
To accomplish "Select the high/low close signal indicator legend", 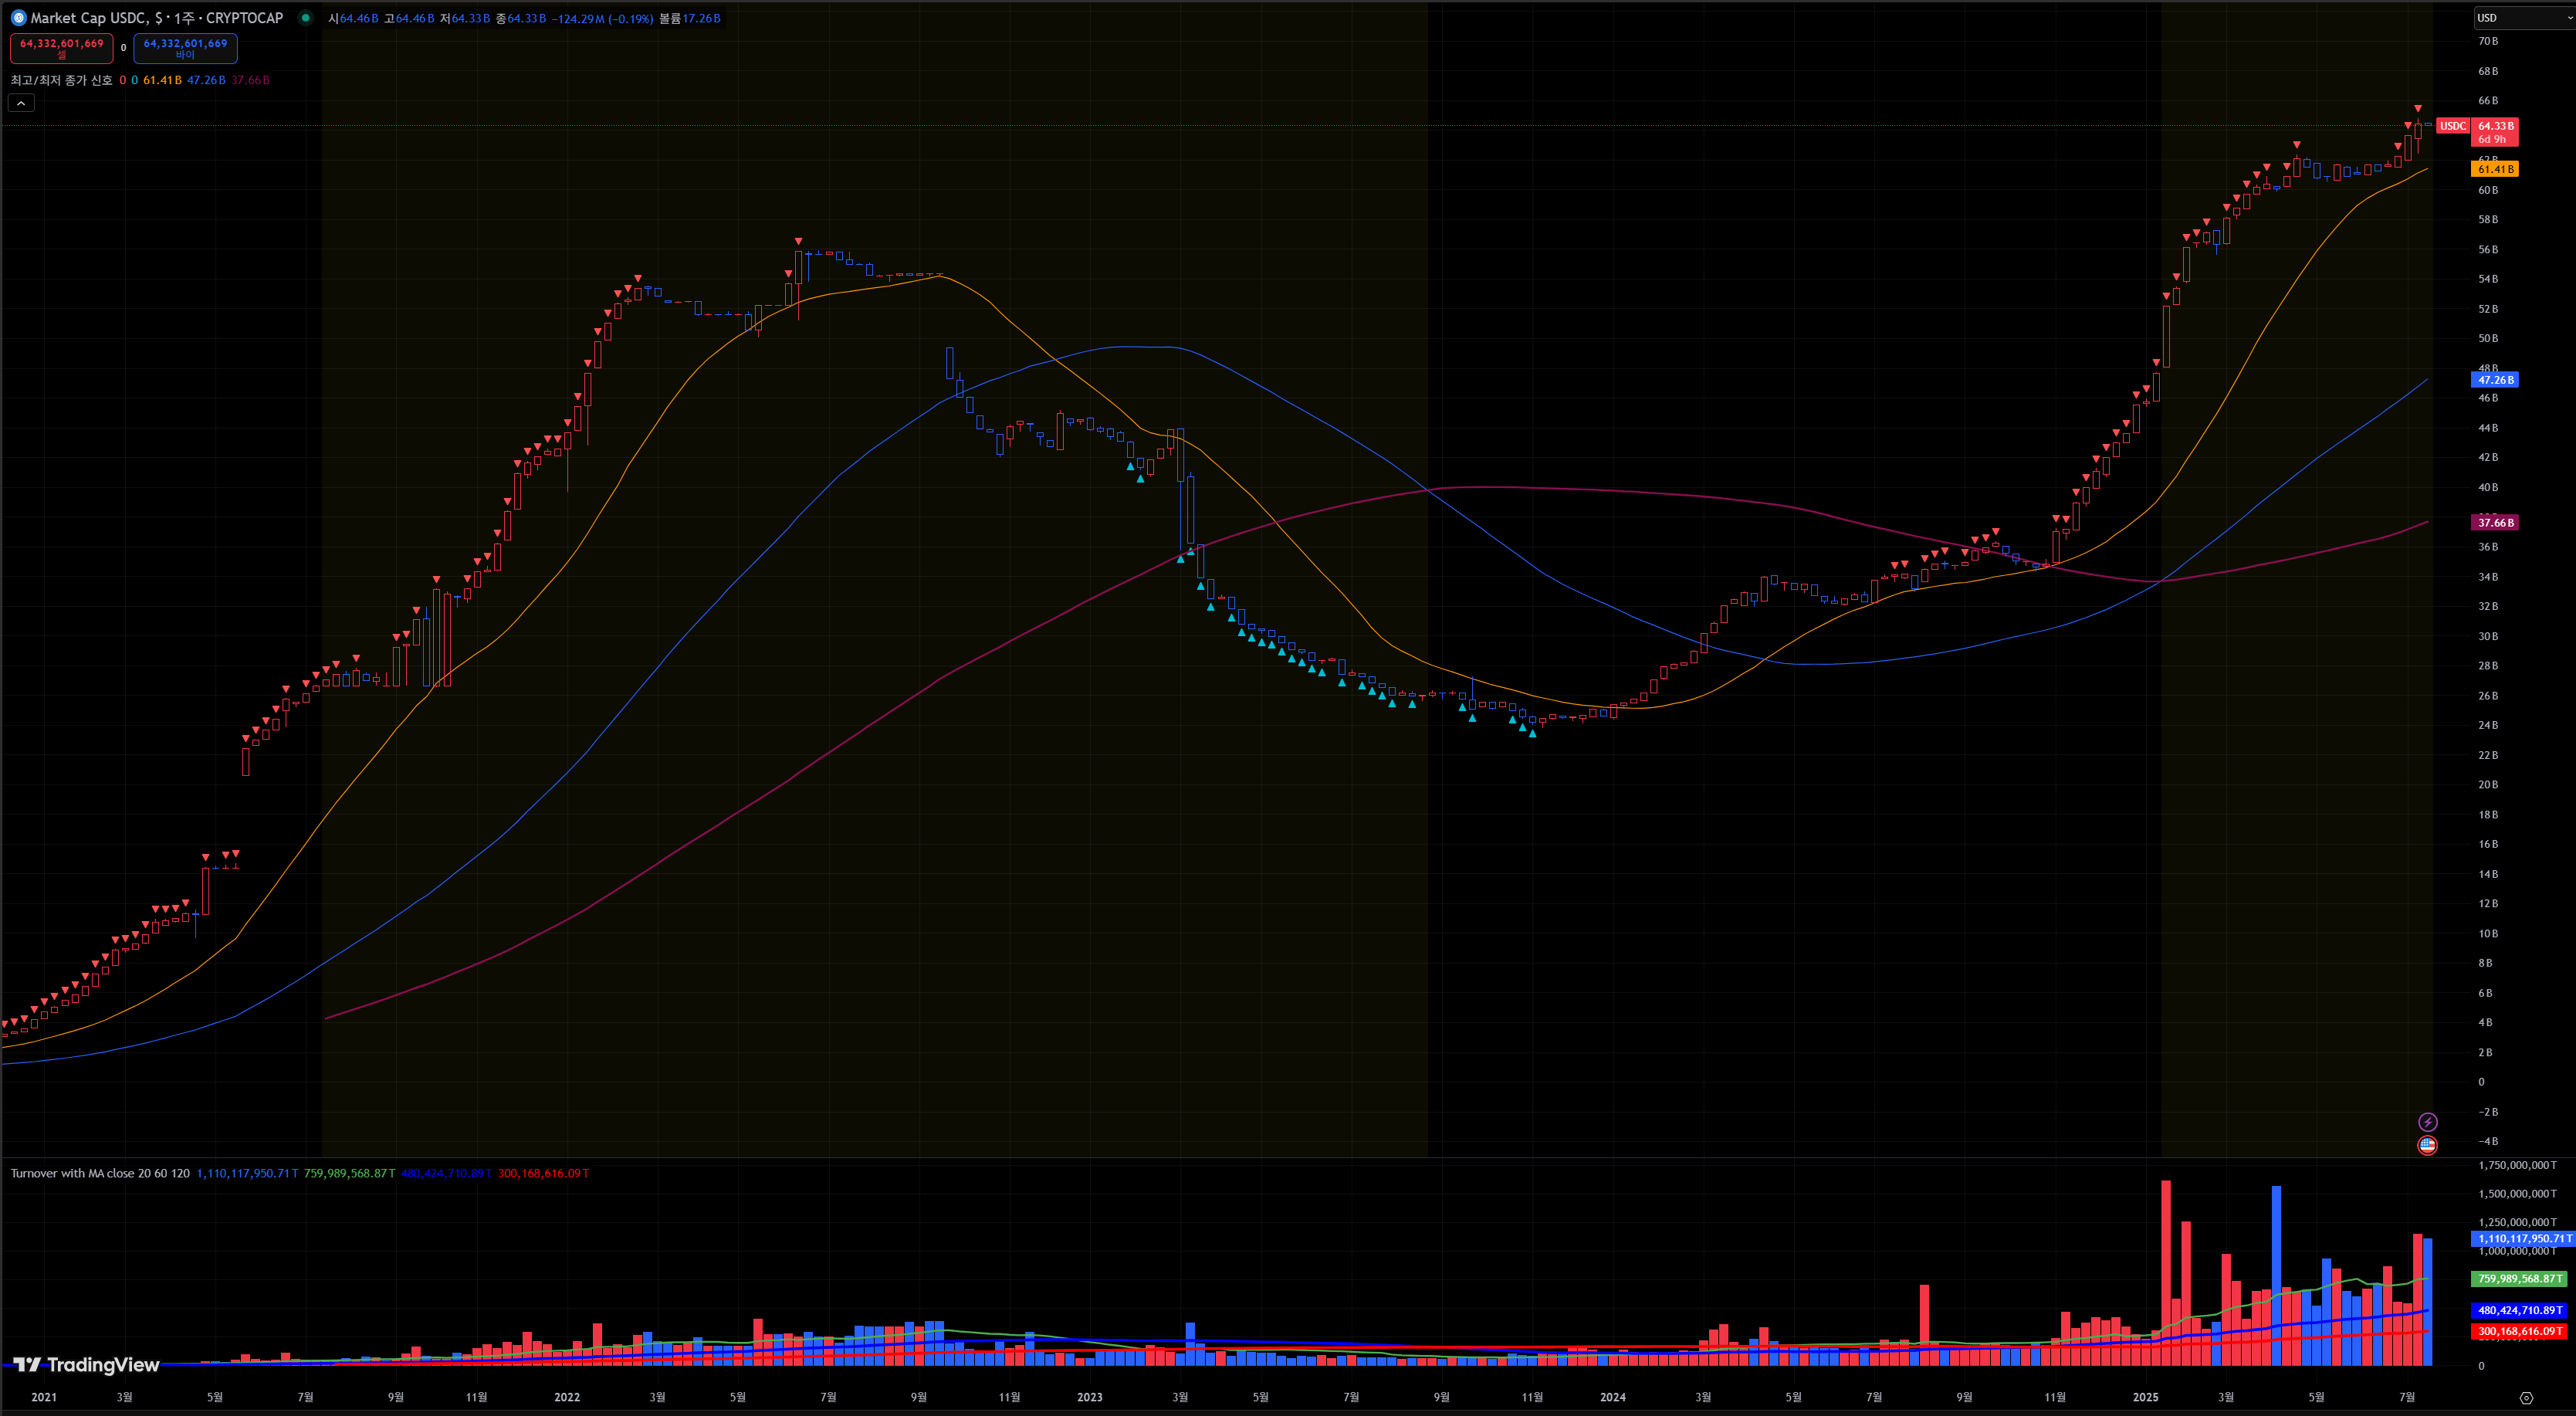I will point(62,80).
